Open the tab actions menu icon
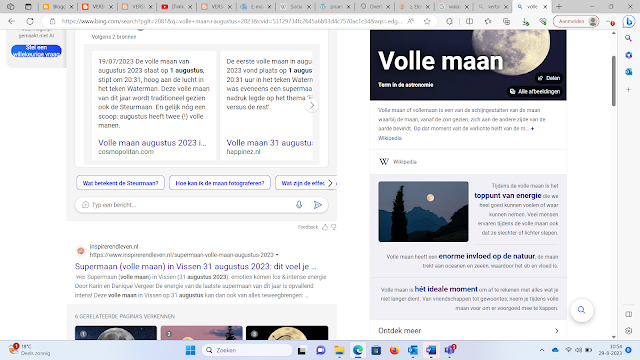640x360 pixels. click(x=28, y=7)
